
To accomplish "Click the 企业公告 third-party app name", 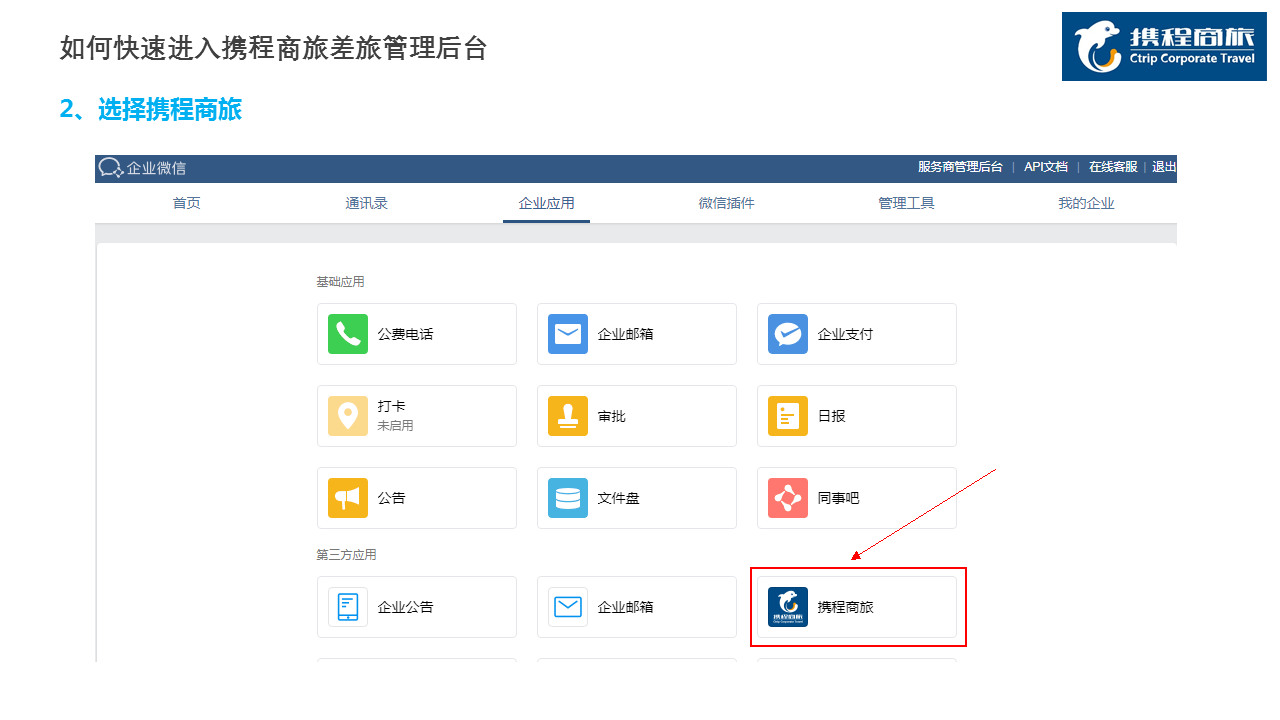I will 406,607.
